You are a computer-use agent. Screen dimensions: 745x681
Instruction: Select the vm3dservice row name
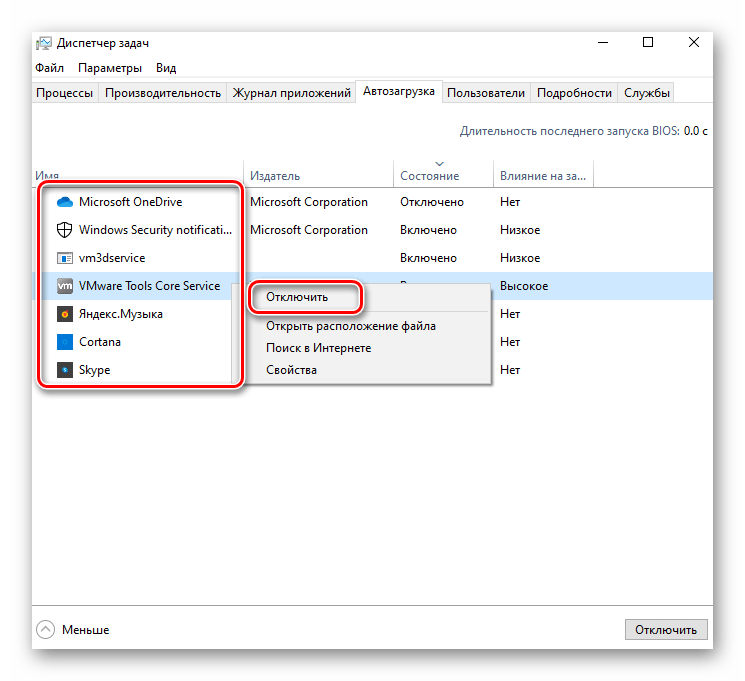(x=112, y=258)
